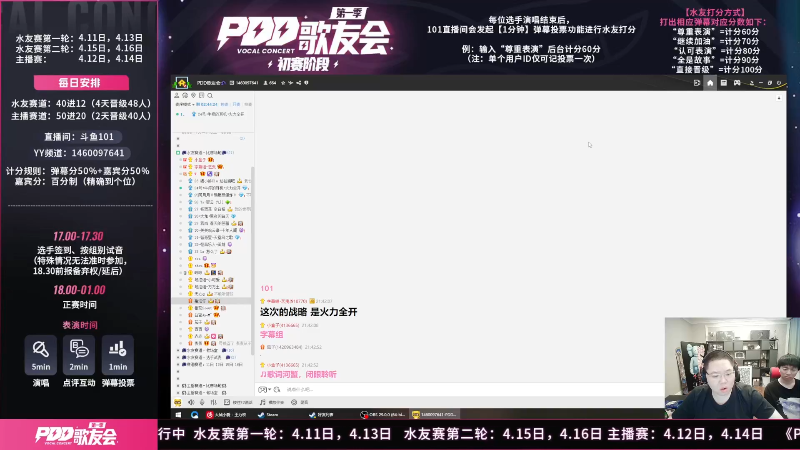Click the exit channel icon at top right
Image resolution: width=800 pixels, height=450 pixels.
tap(697, 83)
